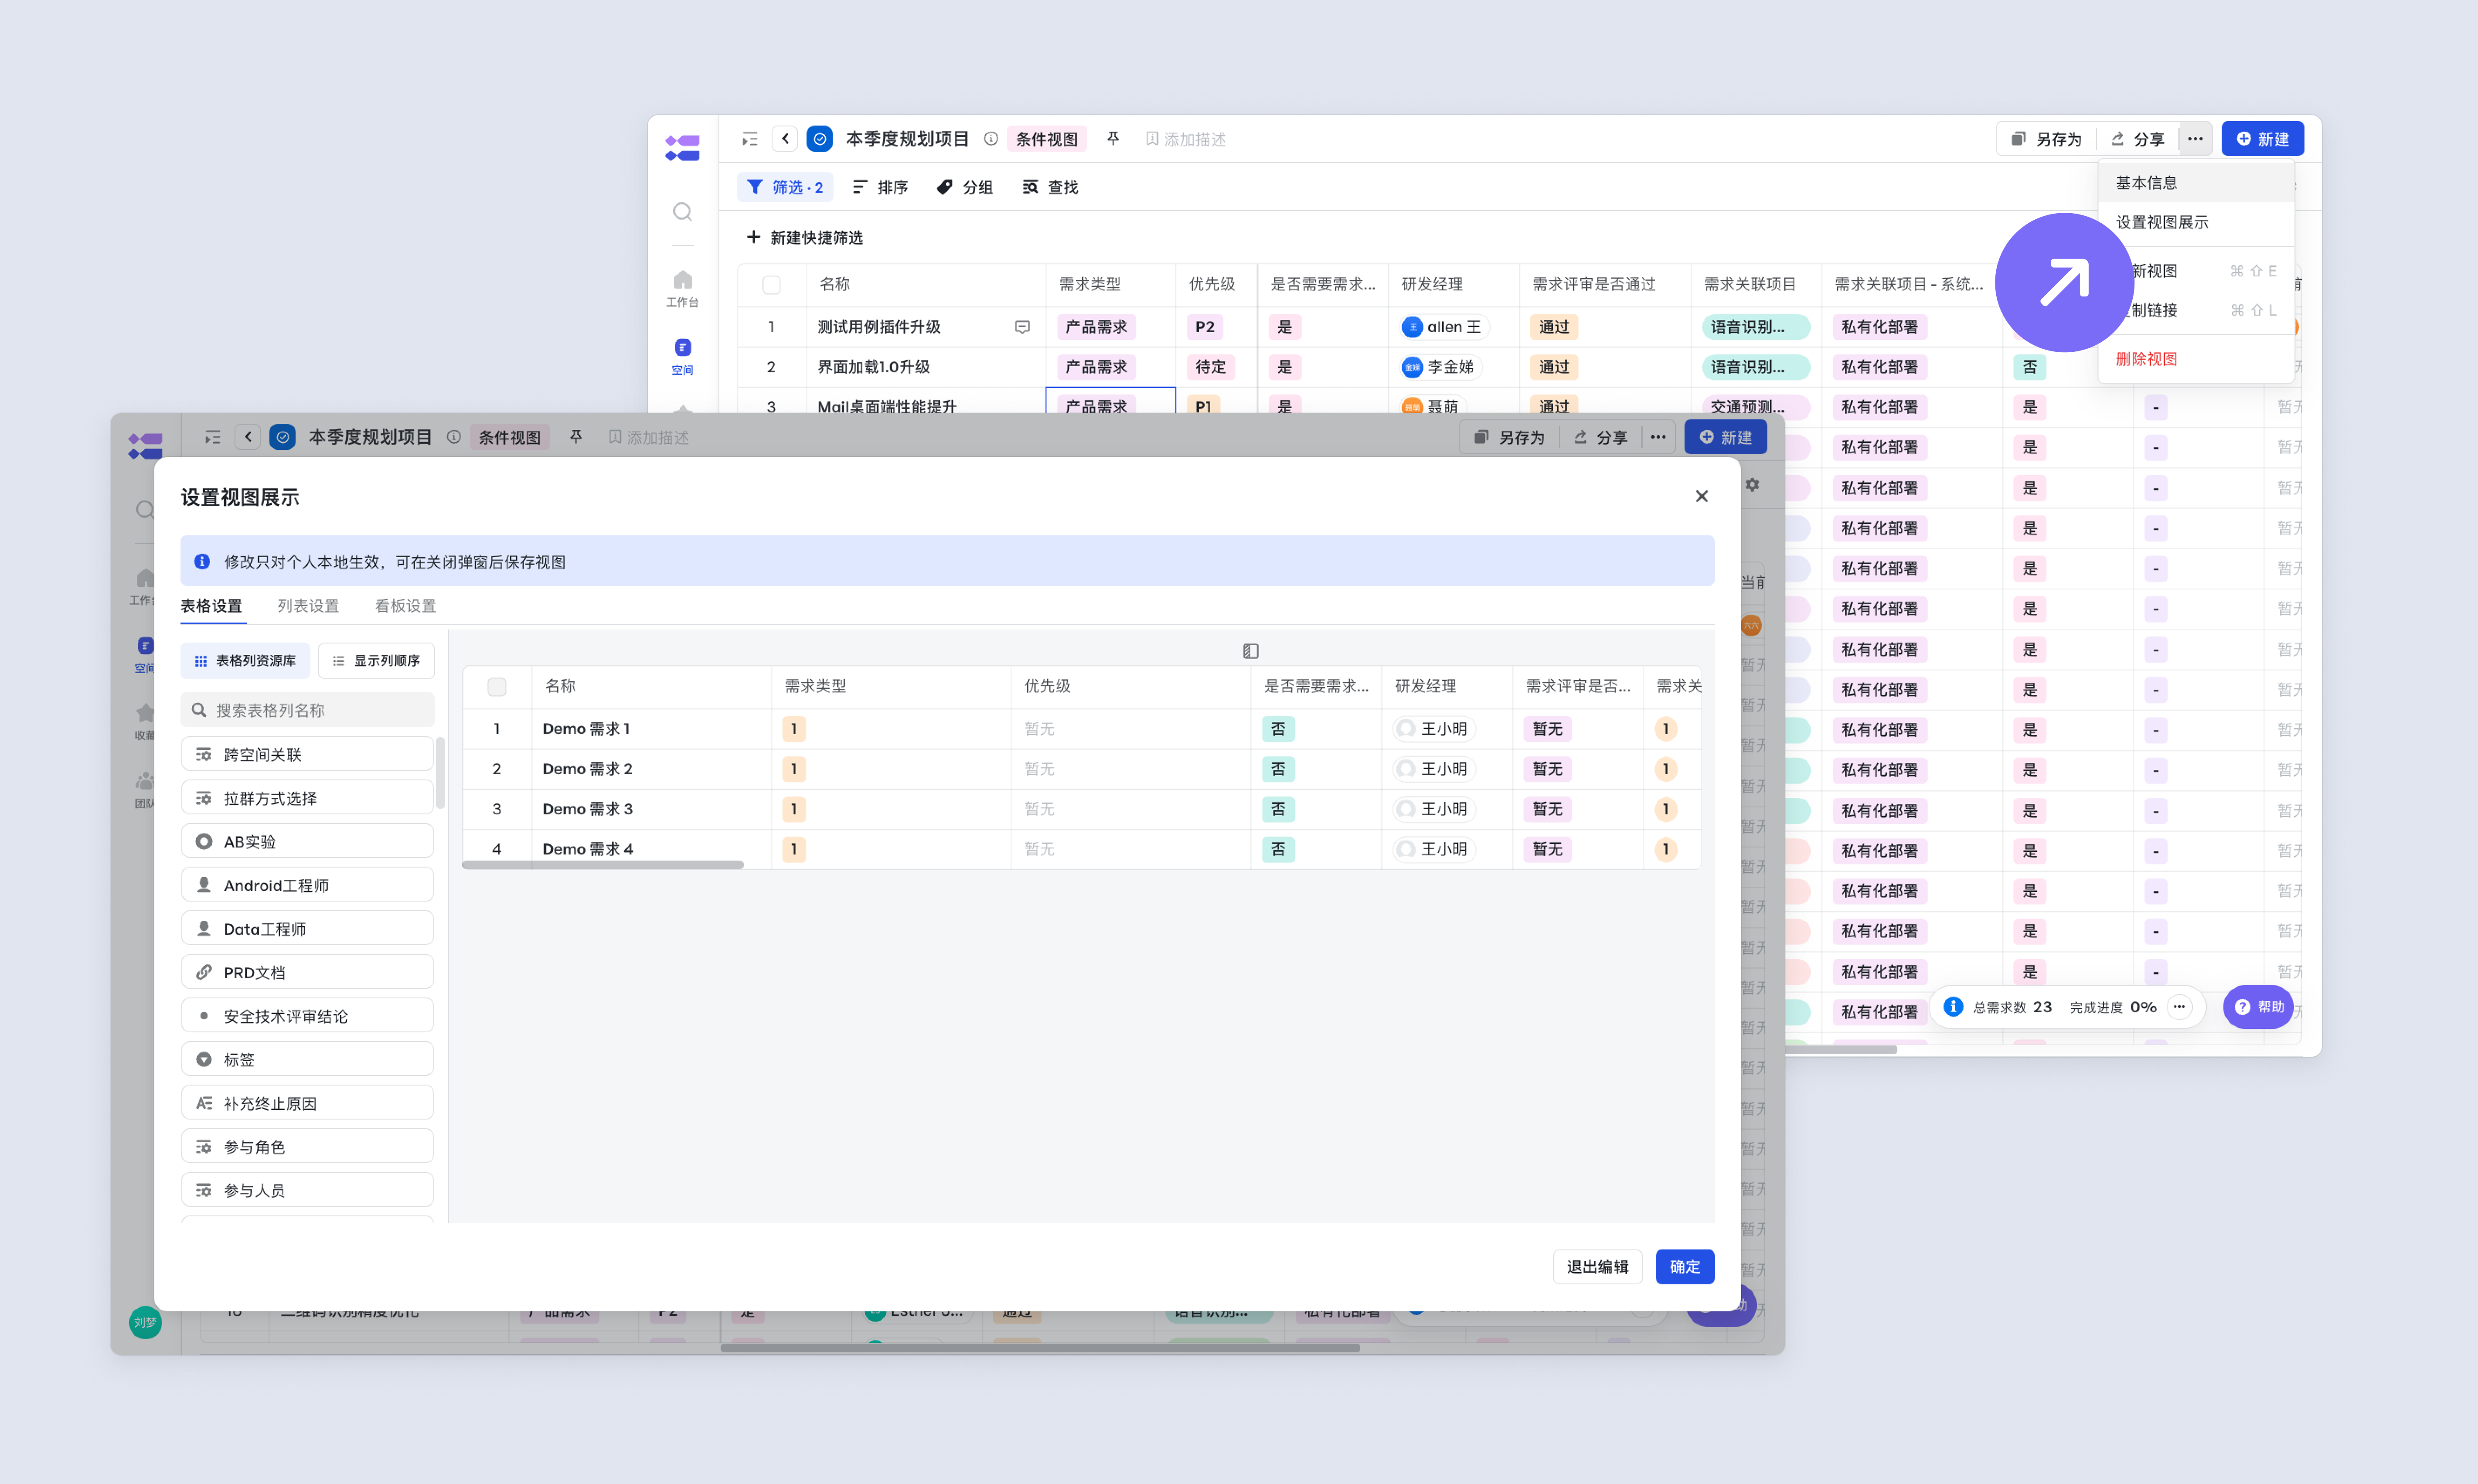Focus the 搜索表格列名称 search field
2478x1484 pixels.
tap(308, 710)
